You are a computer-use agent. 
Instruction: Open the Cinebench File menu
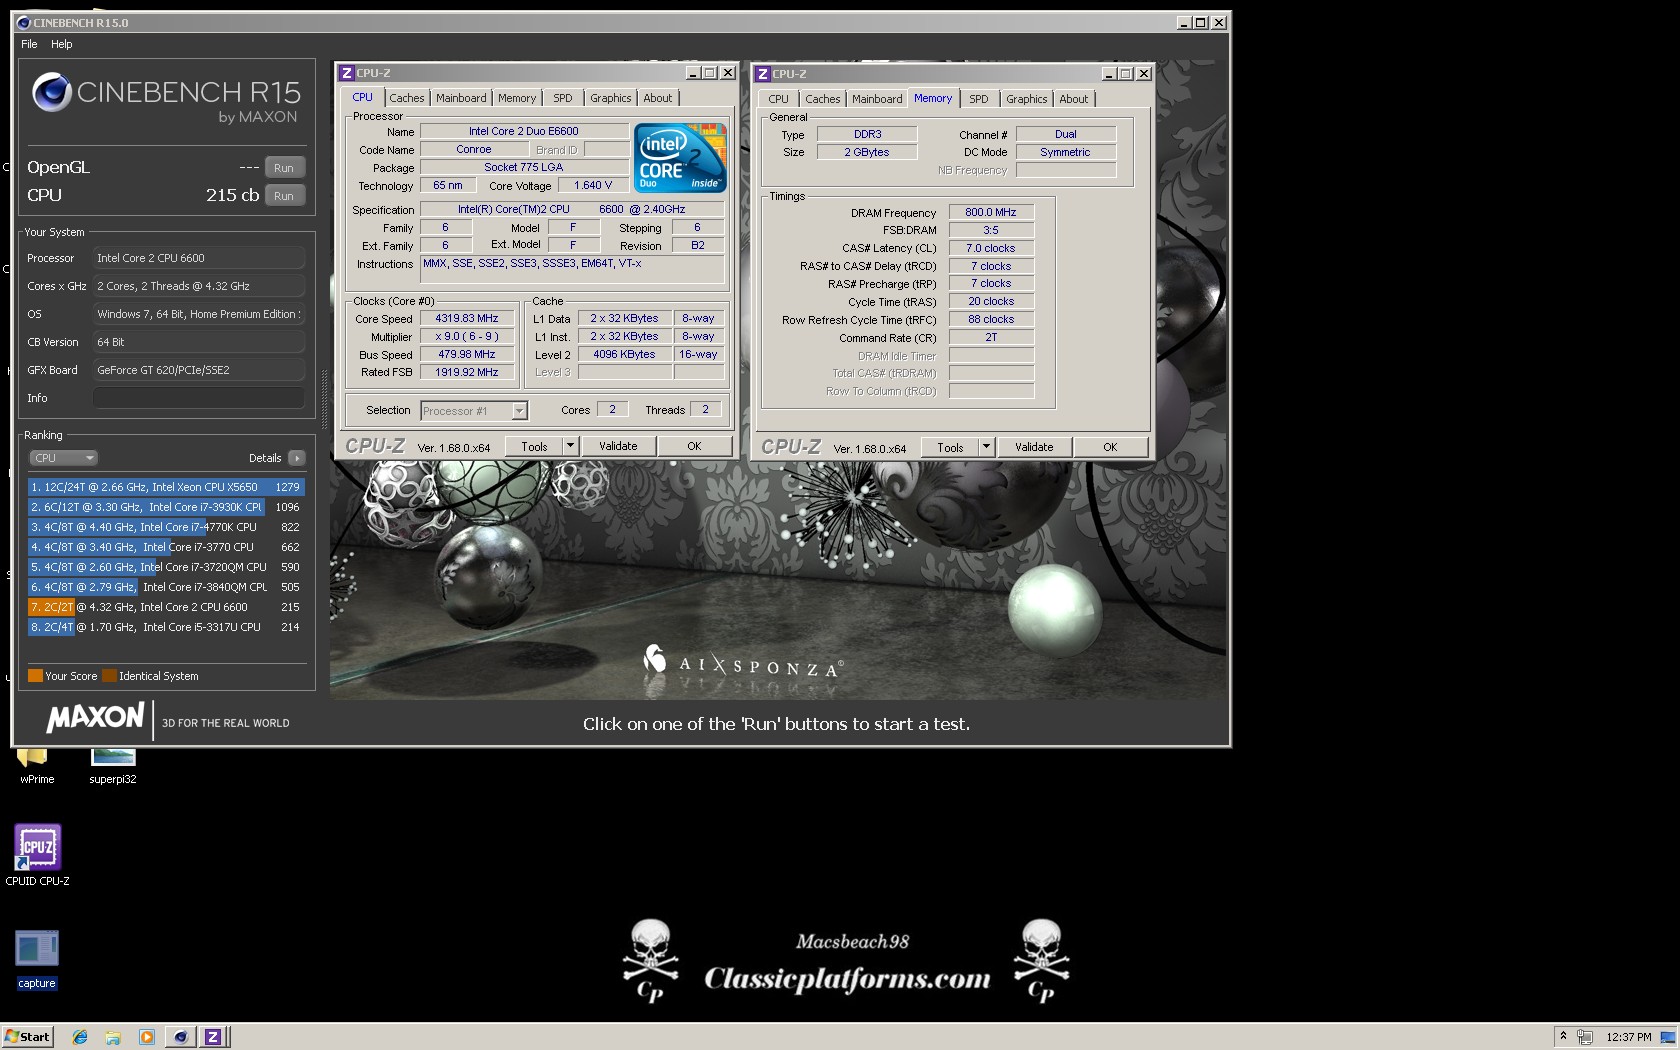[29, 44]
